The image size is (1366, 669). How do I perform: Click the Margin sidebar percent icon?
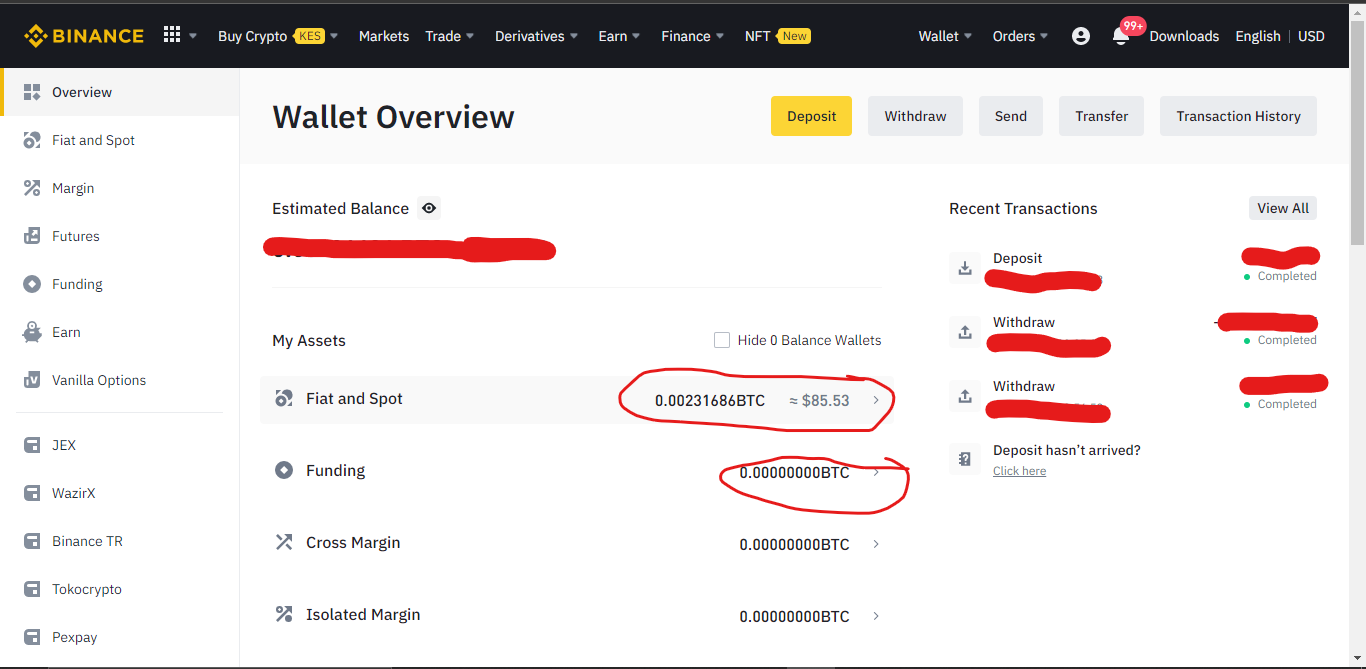click(32, 188)
